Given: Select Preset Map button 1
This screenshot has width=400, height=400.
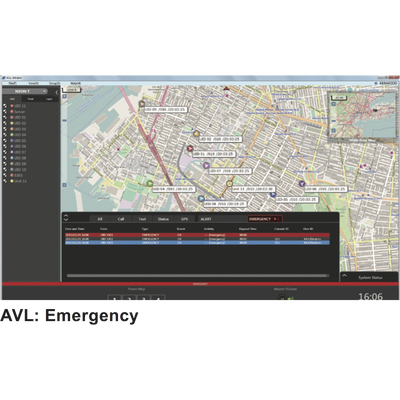Looking at the screenshot, I should pos(115,298).
